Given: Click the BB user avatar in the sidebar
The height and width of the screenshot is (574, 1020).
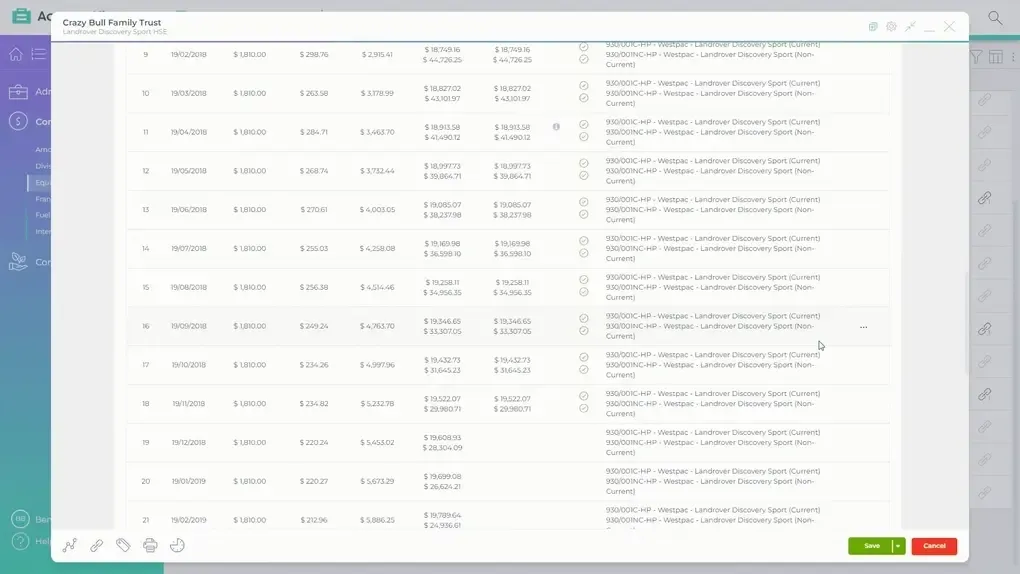Looking at the screenshot, I should point(20,519).
